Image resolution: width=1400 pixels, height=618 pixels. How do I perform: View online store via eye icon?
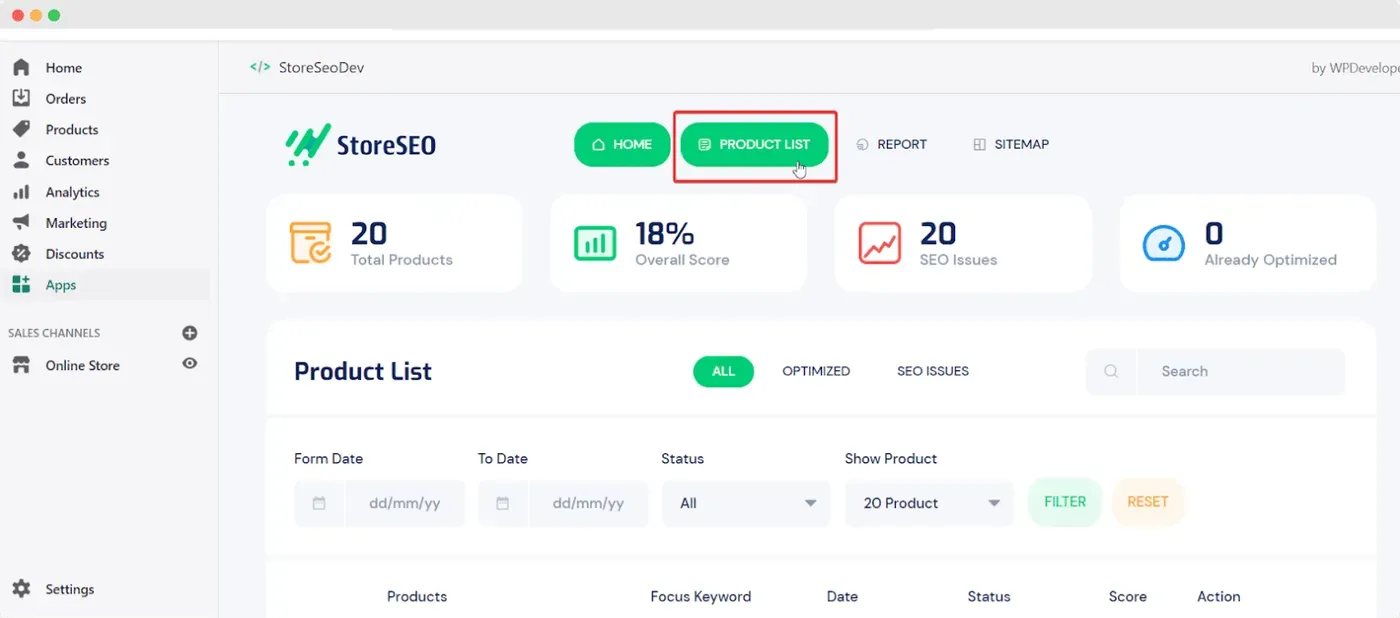click(x=190, y=364)
